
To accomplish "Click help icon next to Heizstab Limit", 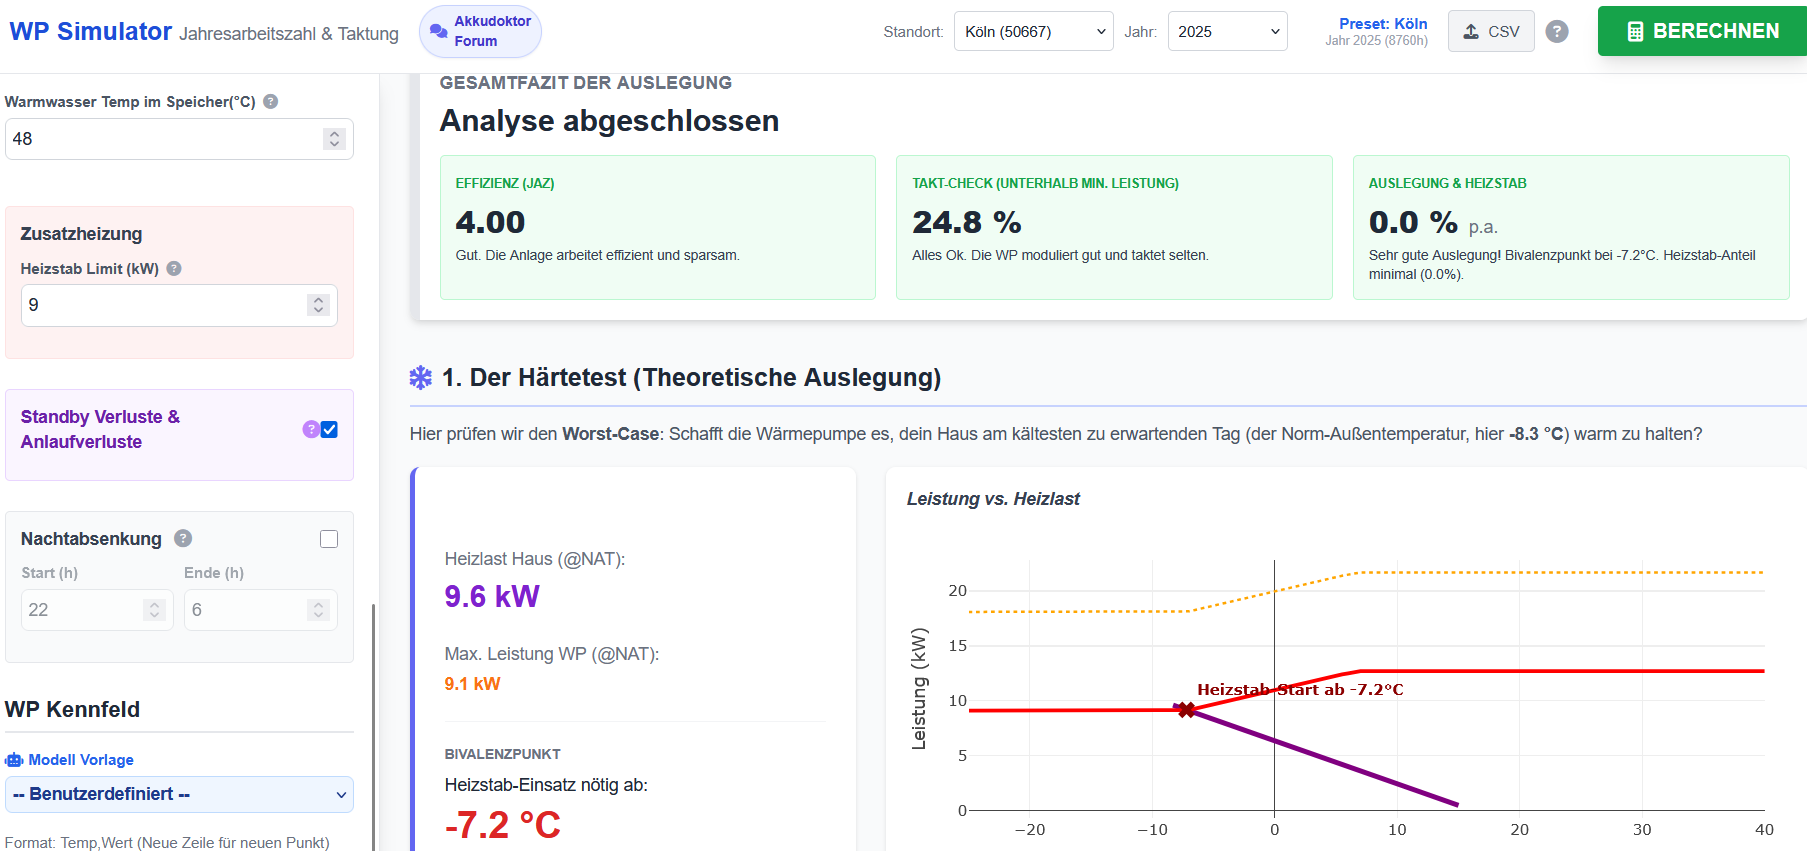I will (x=174, y=268).
